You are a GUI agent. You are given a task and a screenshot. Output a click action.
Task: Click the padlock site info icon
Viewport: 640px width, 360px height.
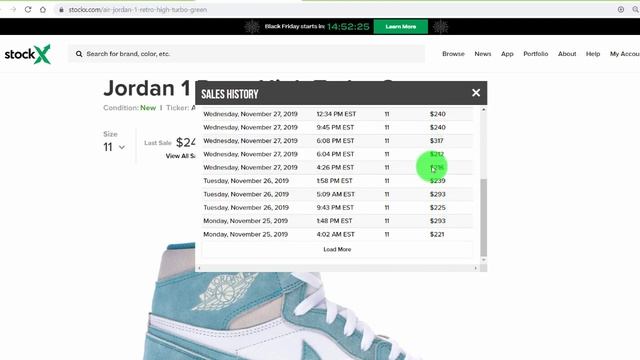pos(61,9)
